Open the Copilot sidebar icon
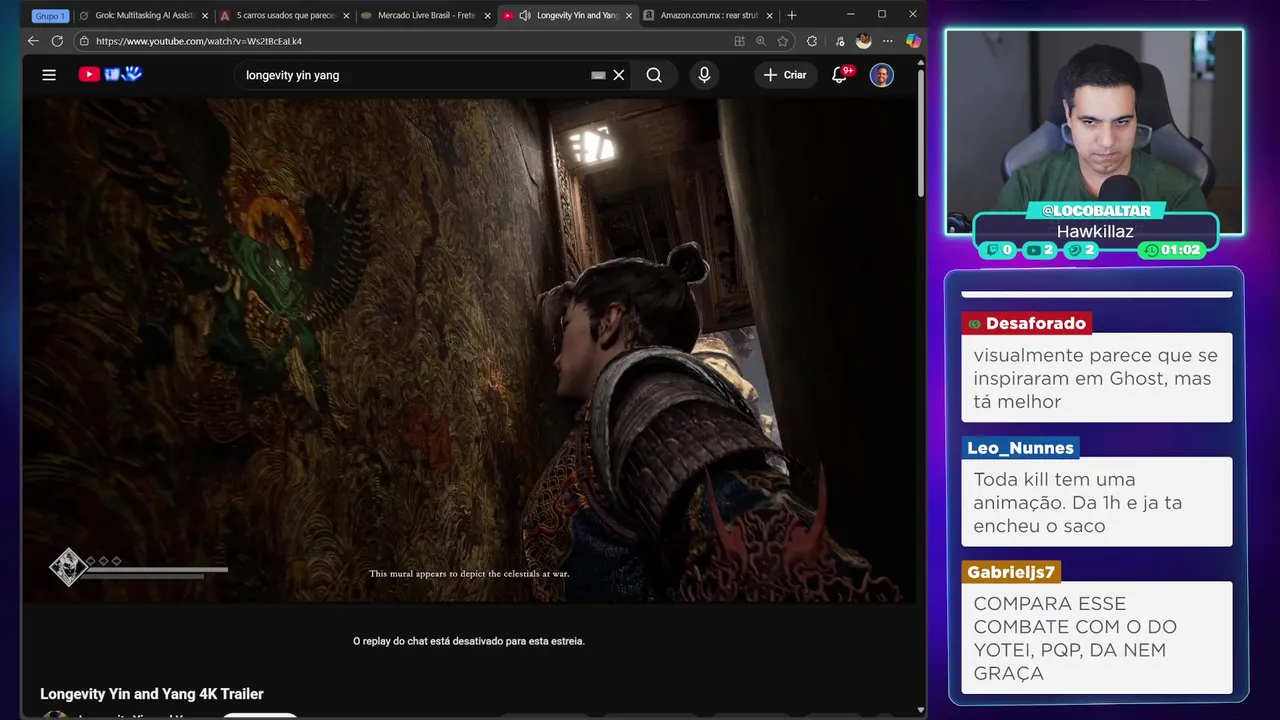This screenshot has width=1280, height=720. (913, 41)
